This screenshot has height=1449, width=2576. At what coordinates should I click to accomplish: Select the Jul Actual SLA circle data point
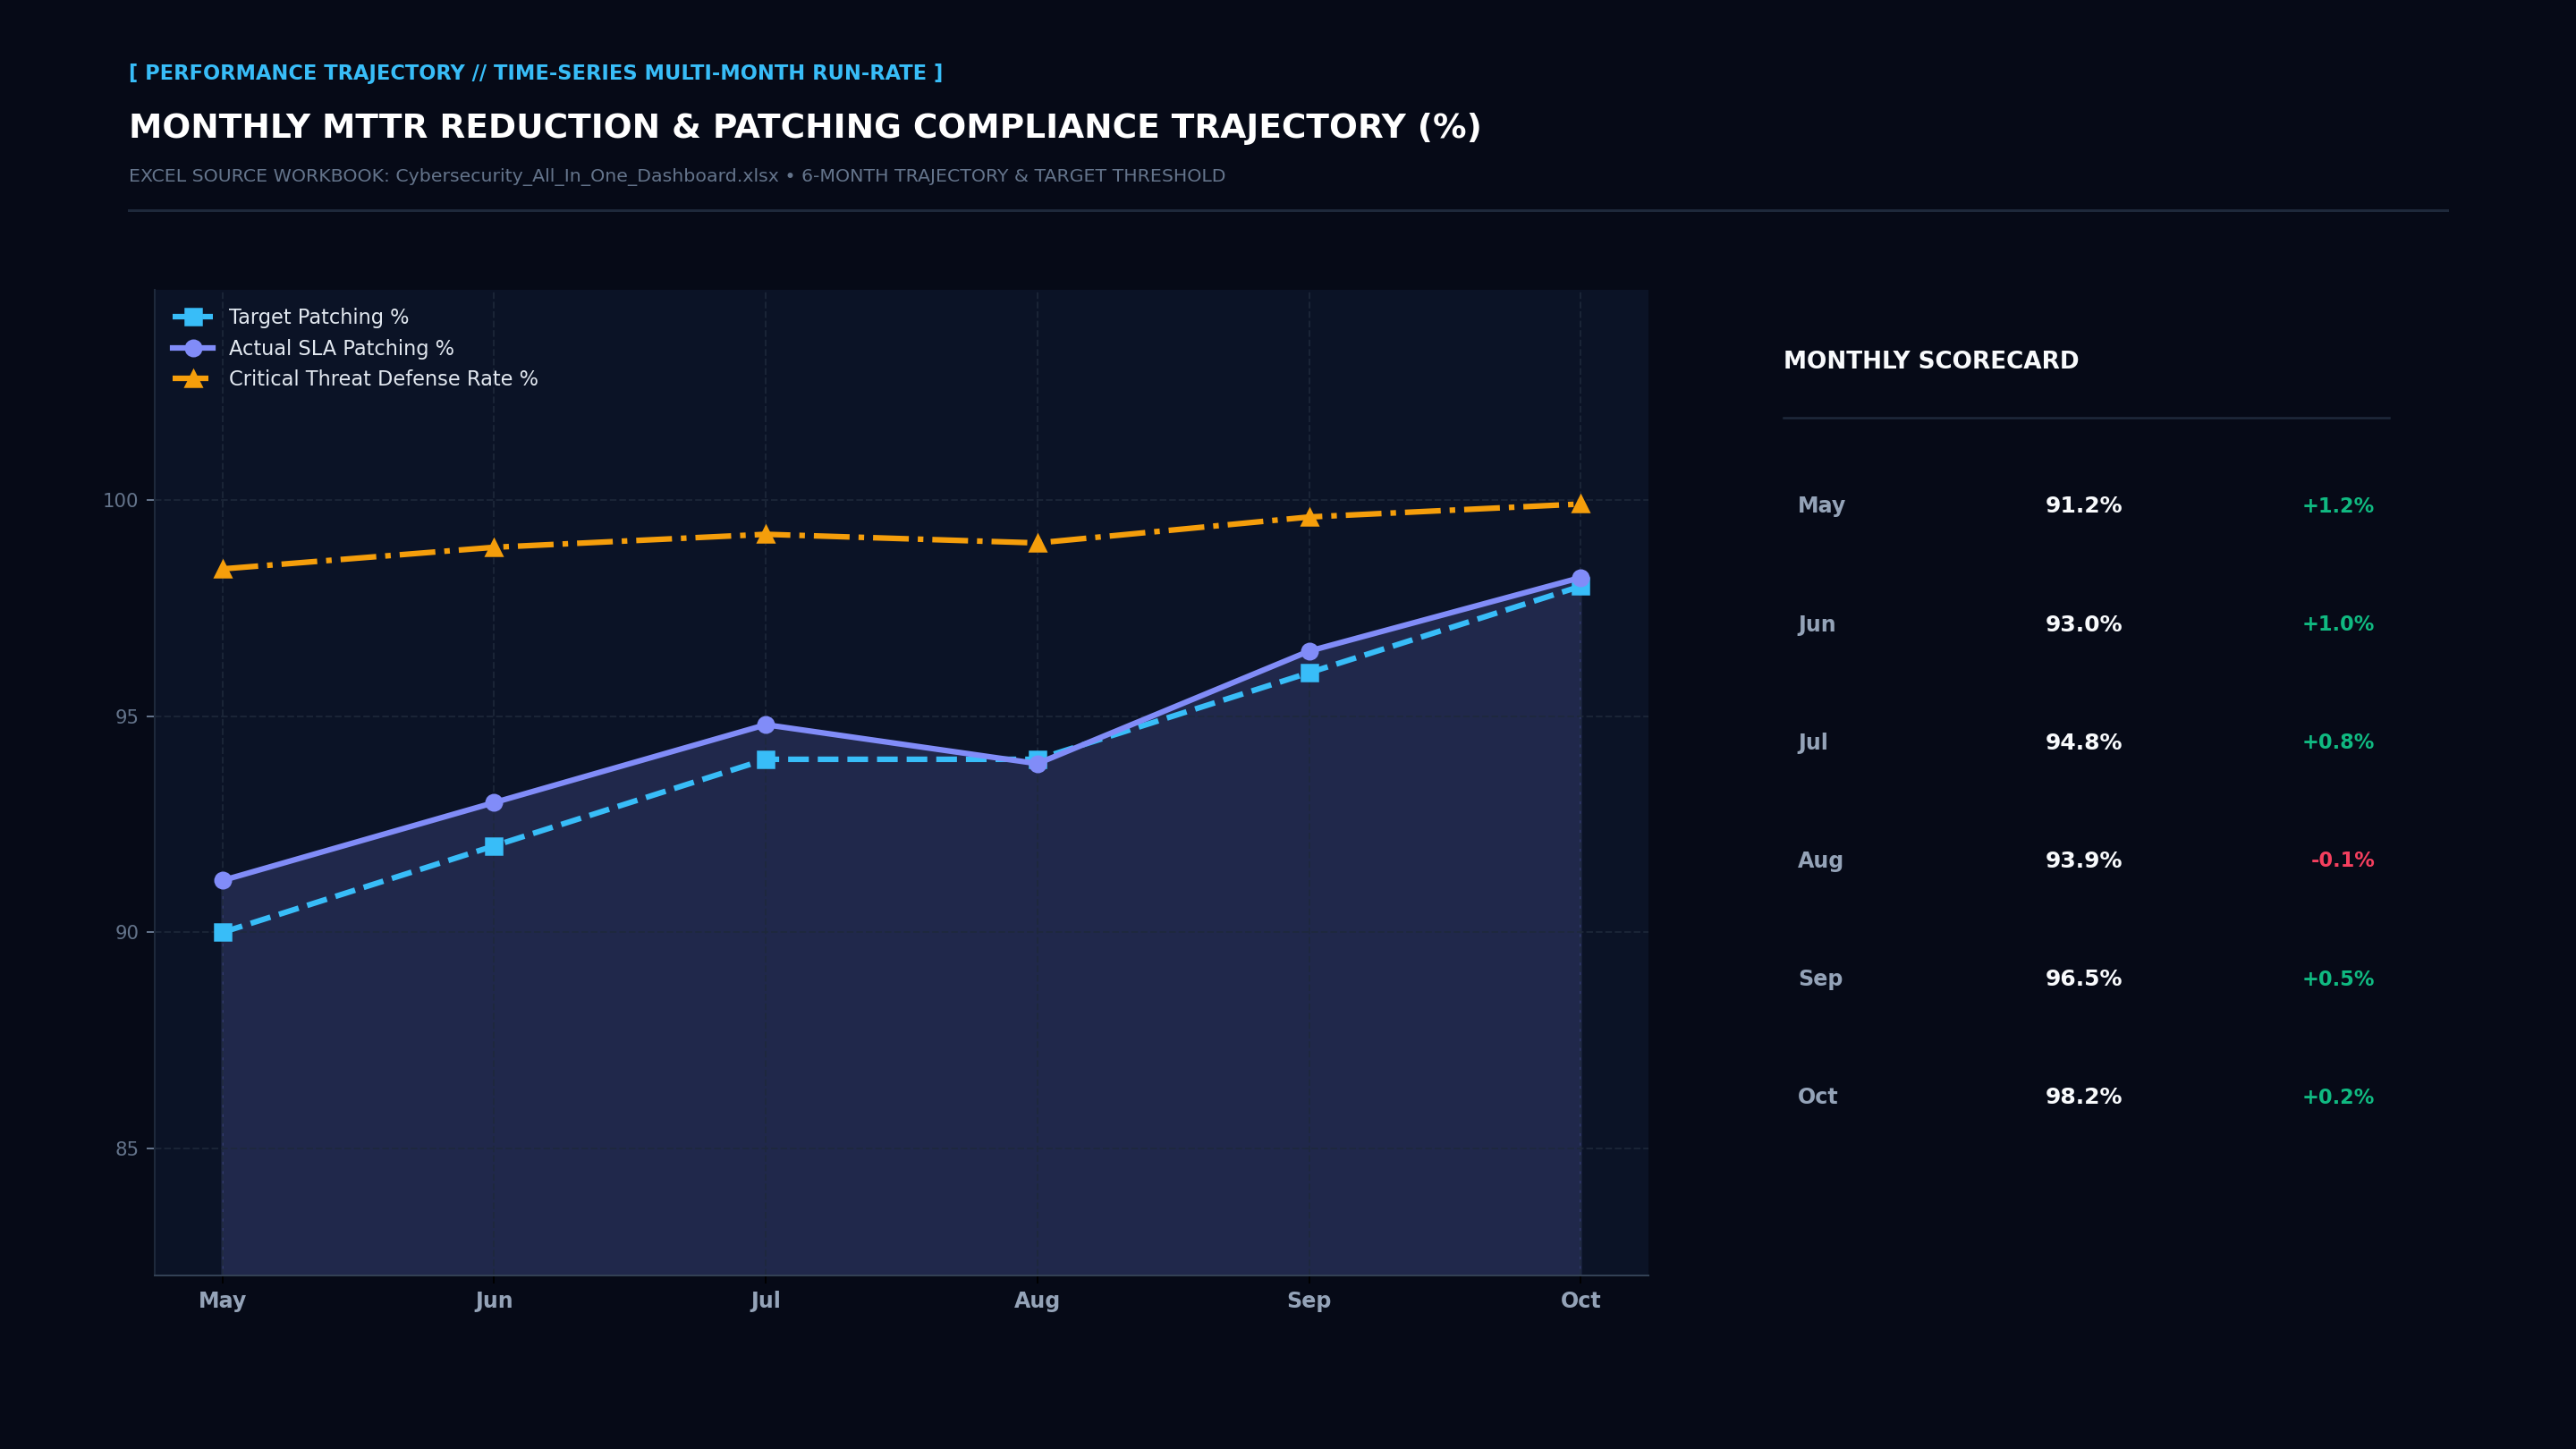766,725
